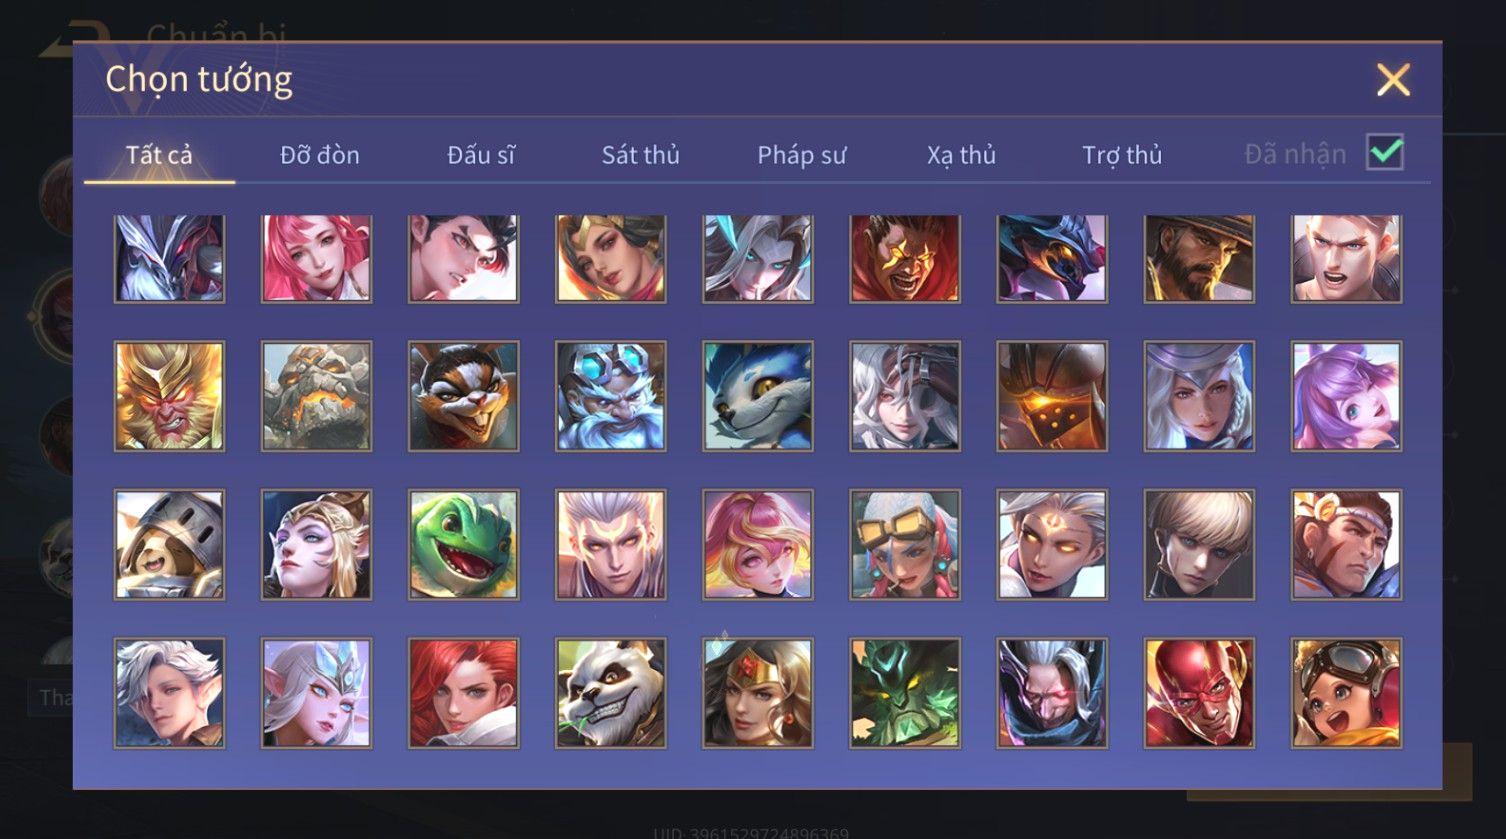1506x839 pixels.
Task: Select the Flash hero portrait
Action: tap(1199, 693)
